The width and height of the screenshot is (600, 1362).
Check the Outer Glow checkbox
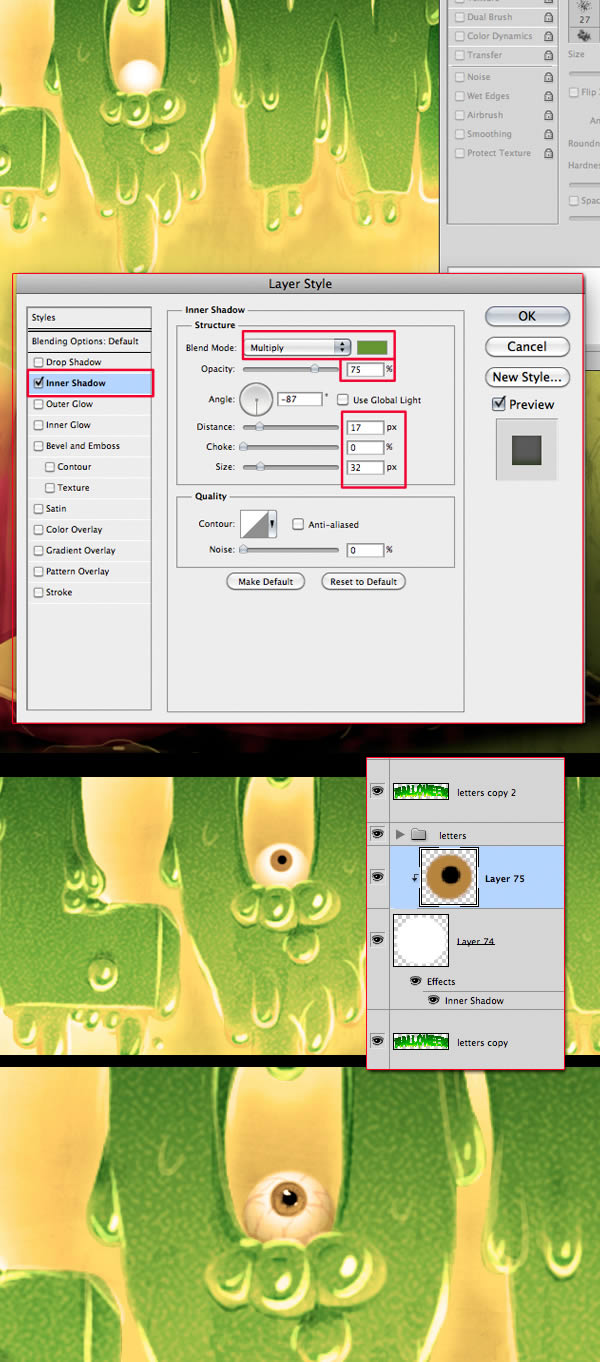coord(39,404)
